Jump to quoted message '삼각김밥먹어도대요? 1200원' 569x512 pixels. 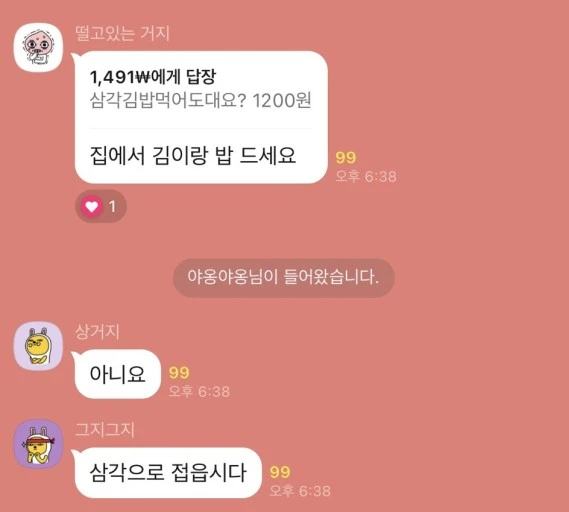200,100
